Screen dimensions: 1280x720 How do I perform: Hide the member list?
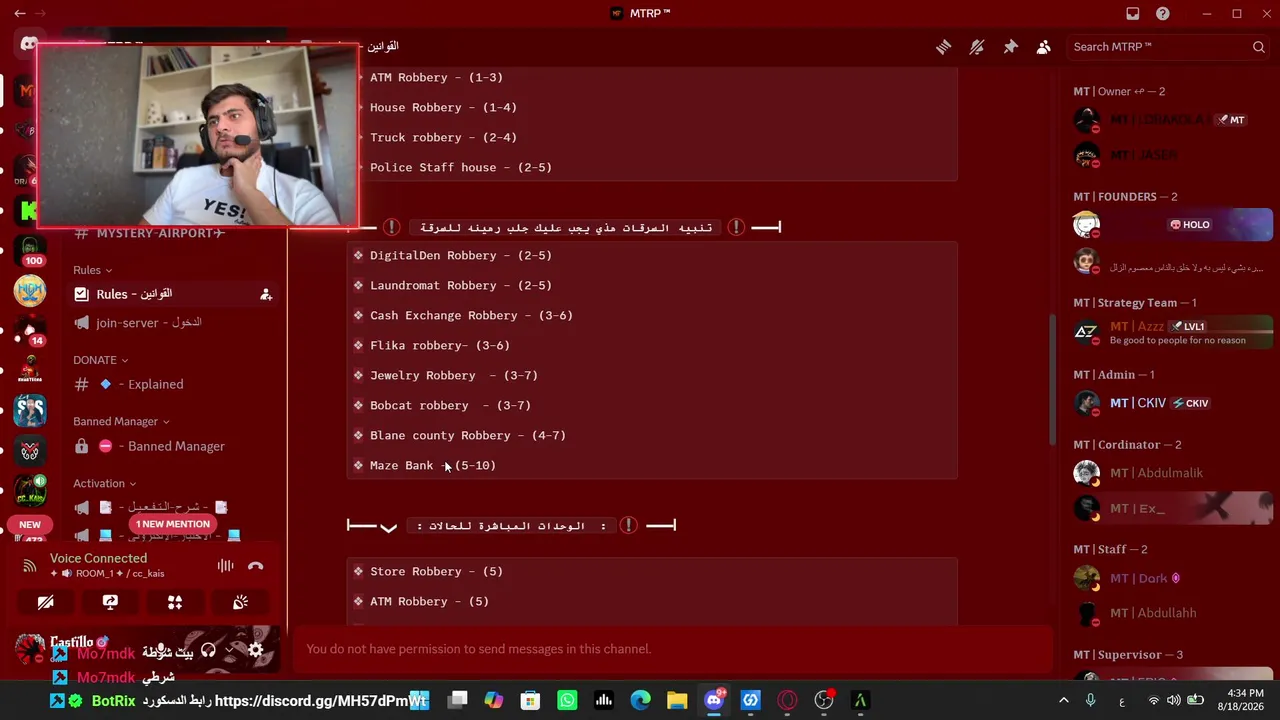tap(1044, 47)
